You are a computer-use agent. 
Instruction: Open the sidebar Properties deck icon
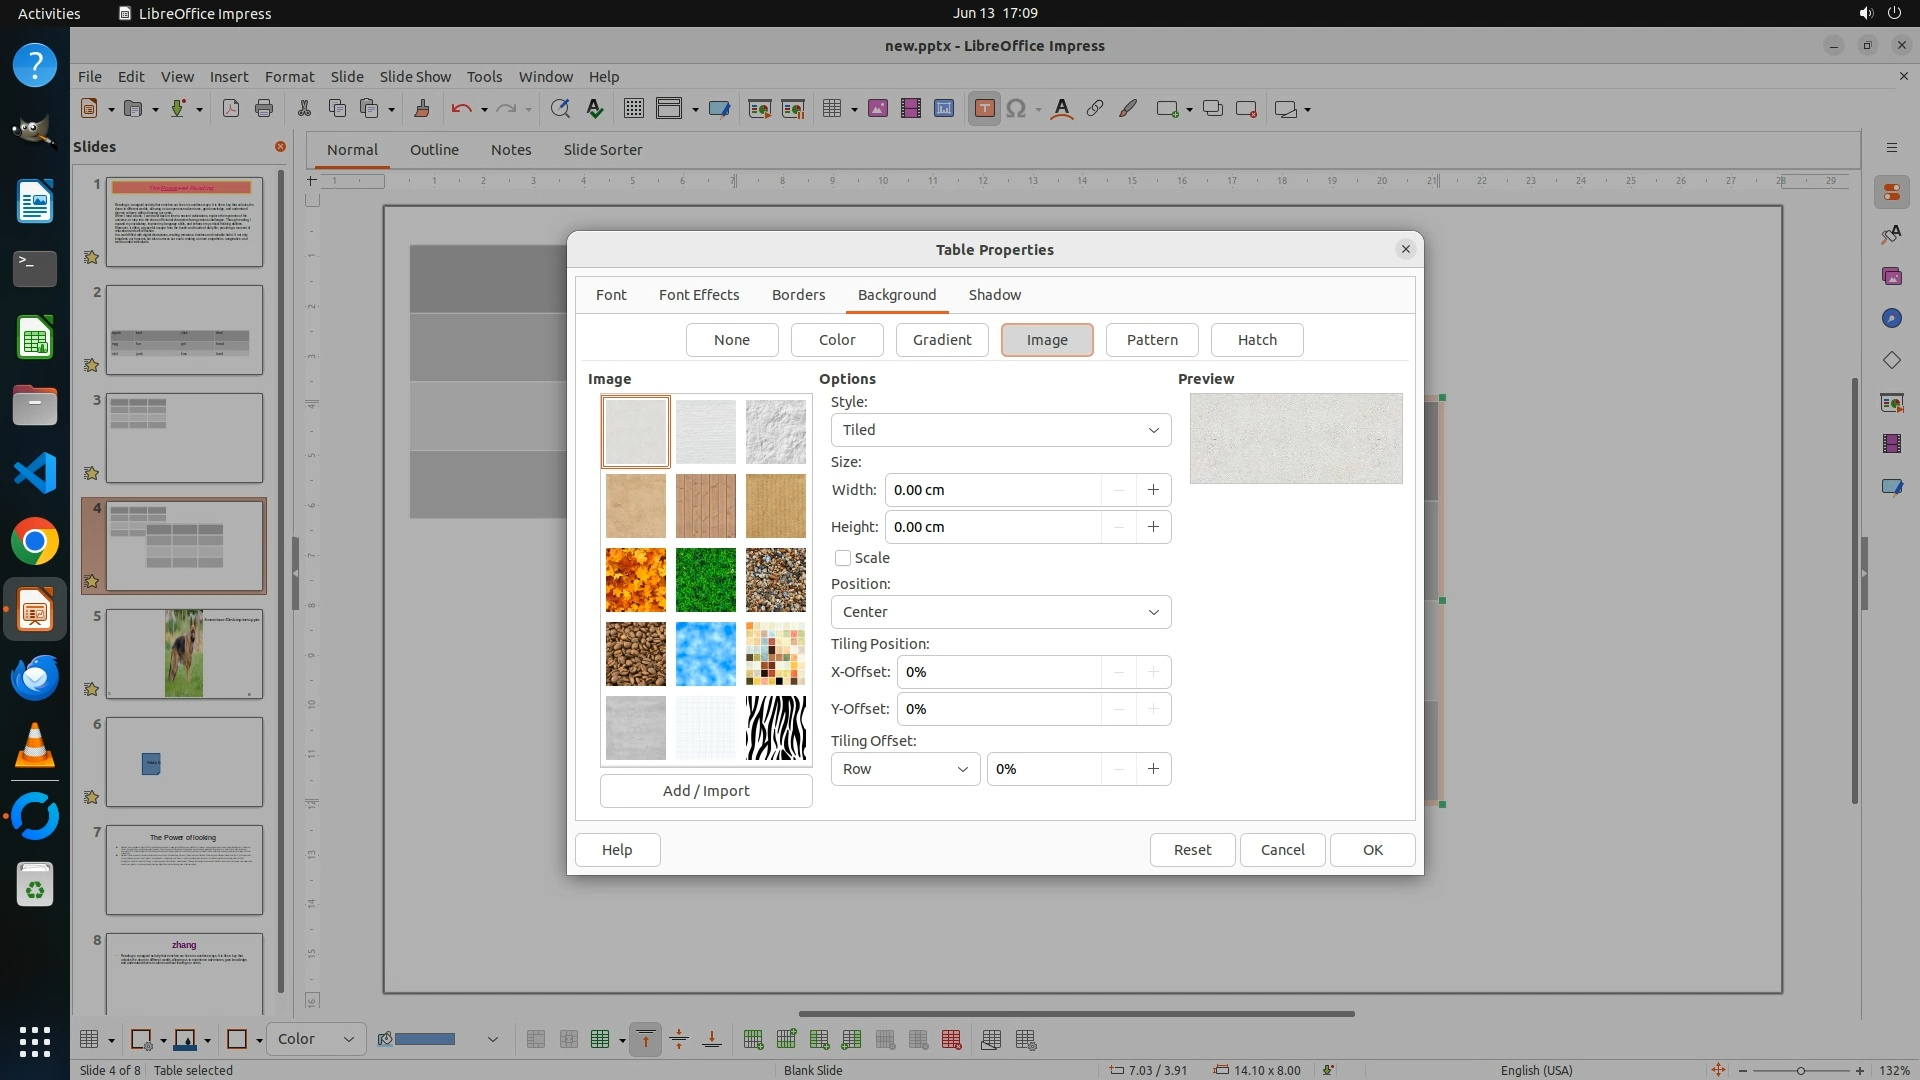click(x=1891, y=192)
